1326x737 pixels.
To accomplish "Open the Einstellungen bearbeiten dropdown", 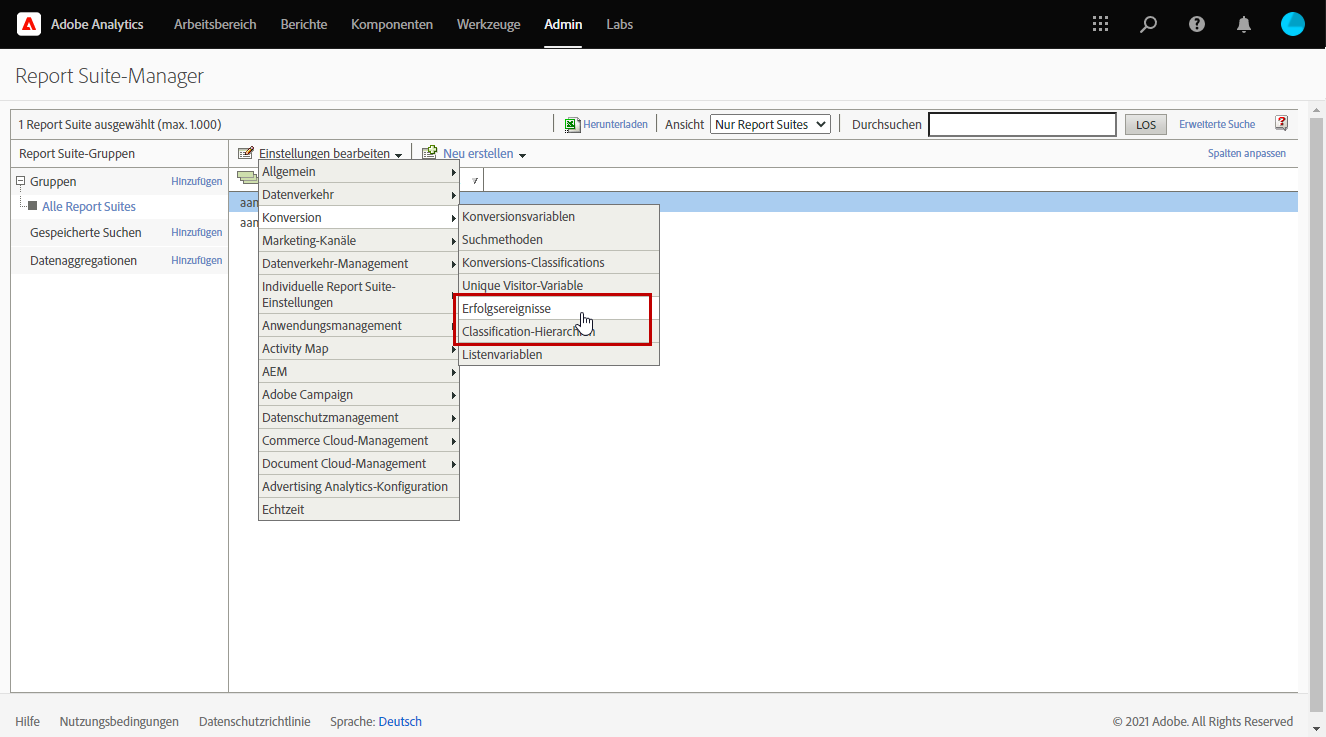I will coord(330,154).
